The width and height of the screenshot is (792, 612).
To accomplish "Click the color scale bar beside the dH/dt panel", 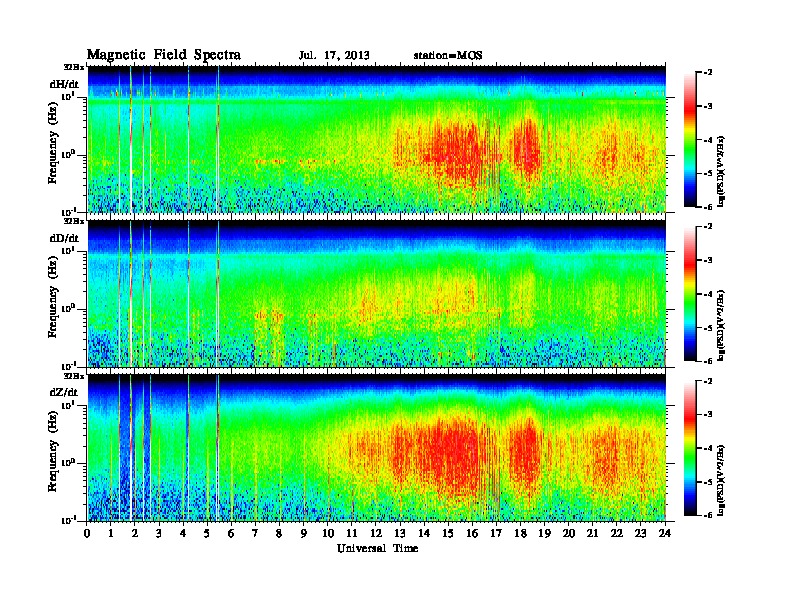I will [690, 139].
